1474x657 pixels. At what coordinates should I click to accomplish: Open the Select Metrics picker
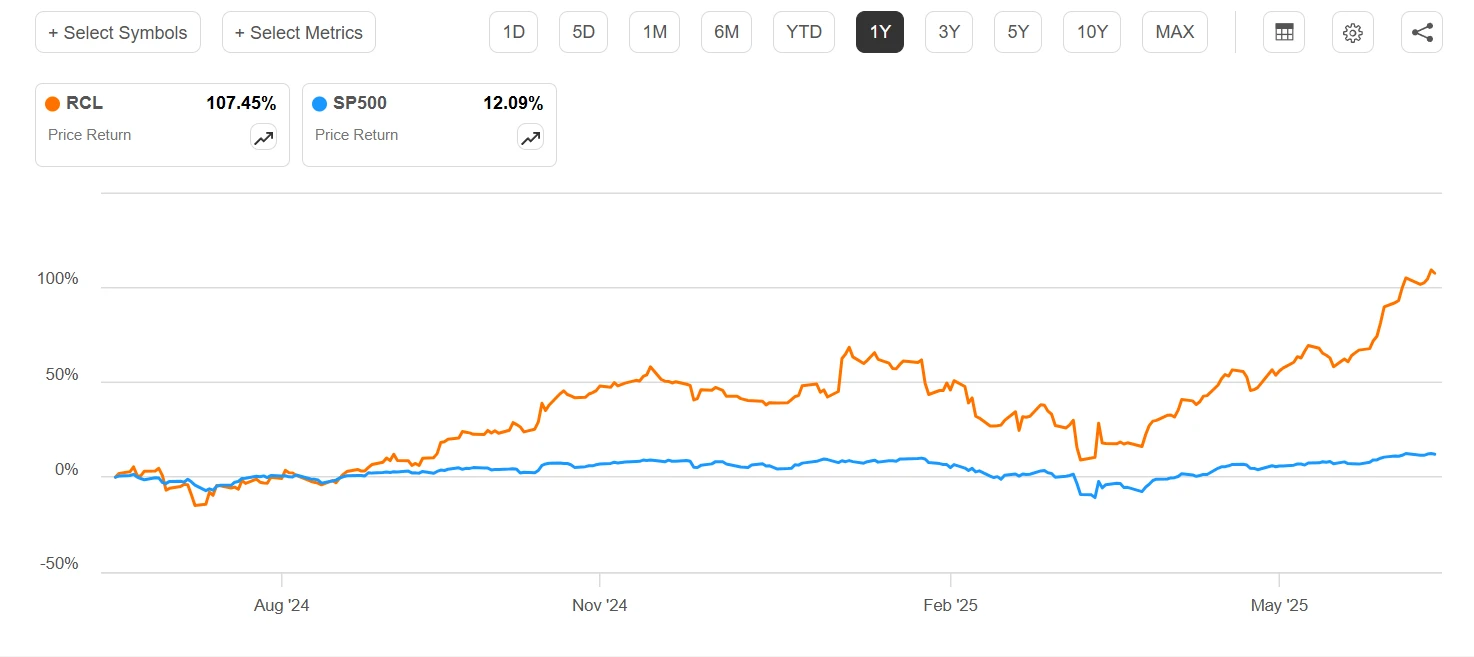click(x=299, y=32)
